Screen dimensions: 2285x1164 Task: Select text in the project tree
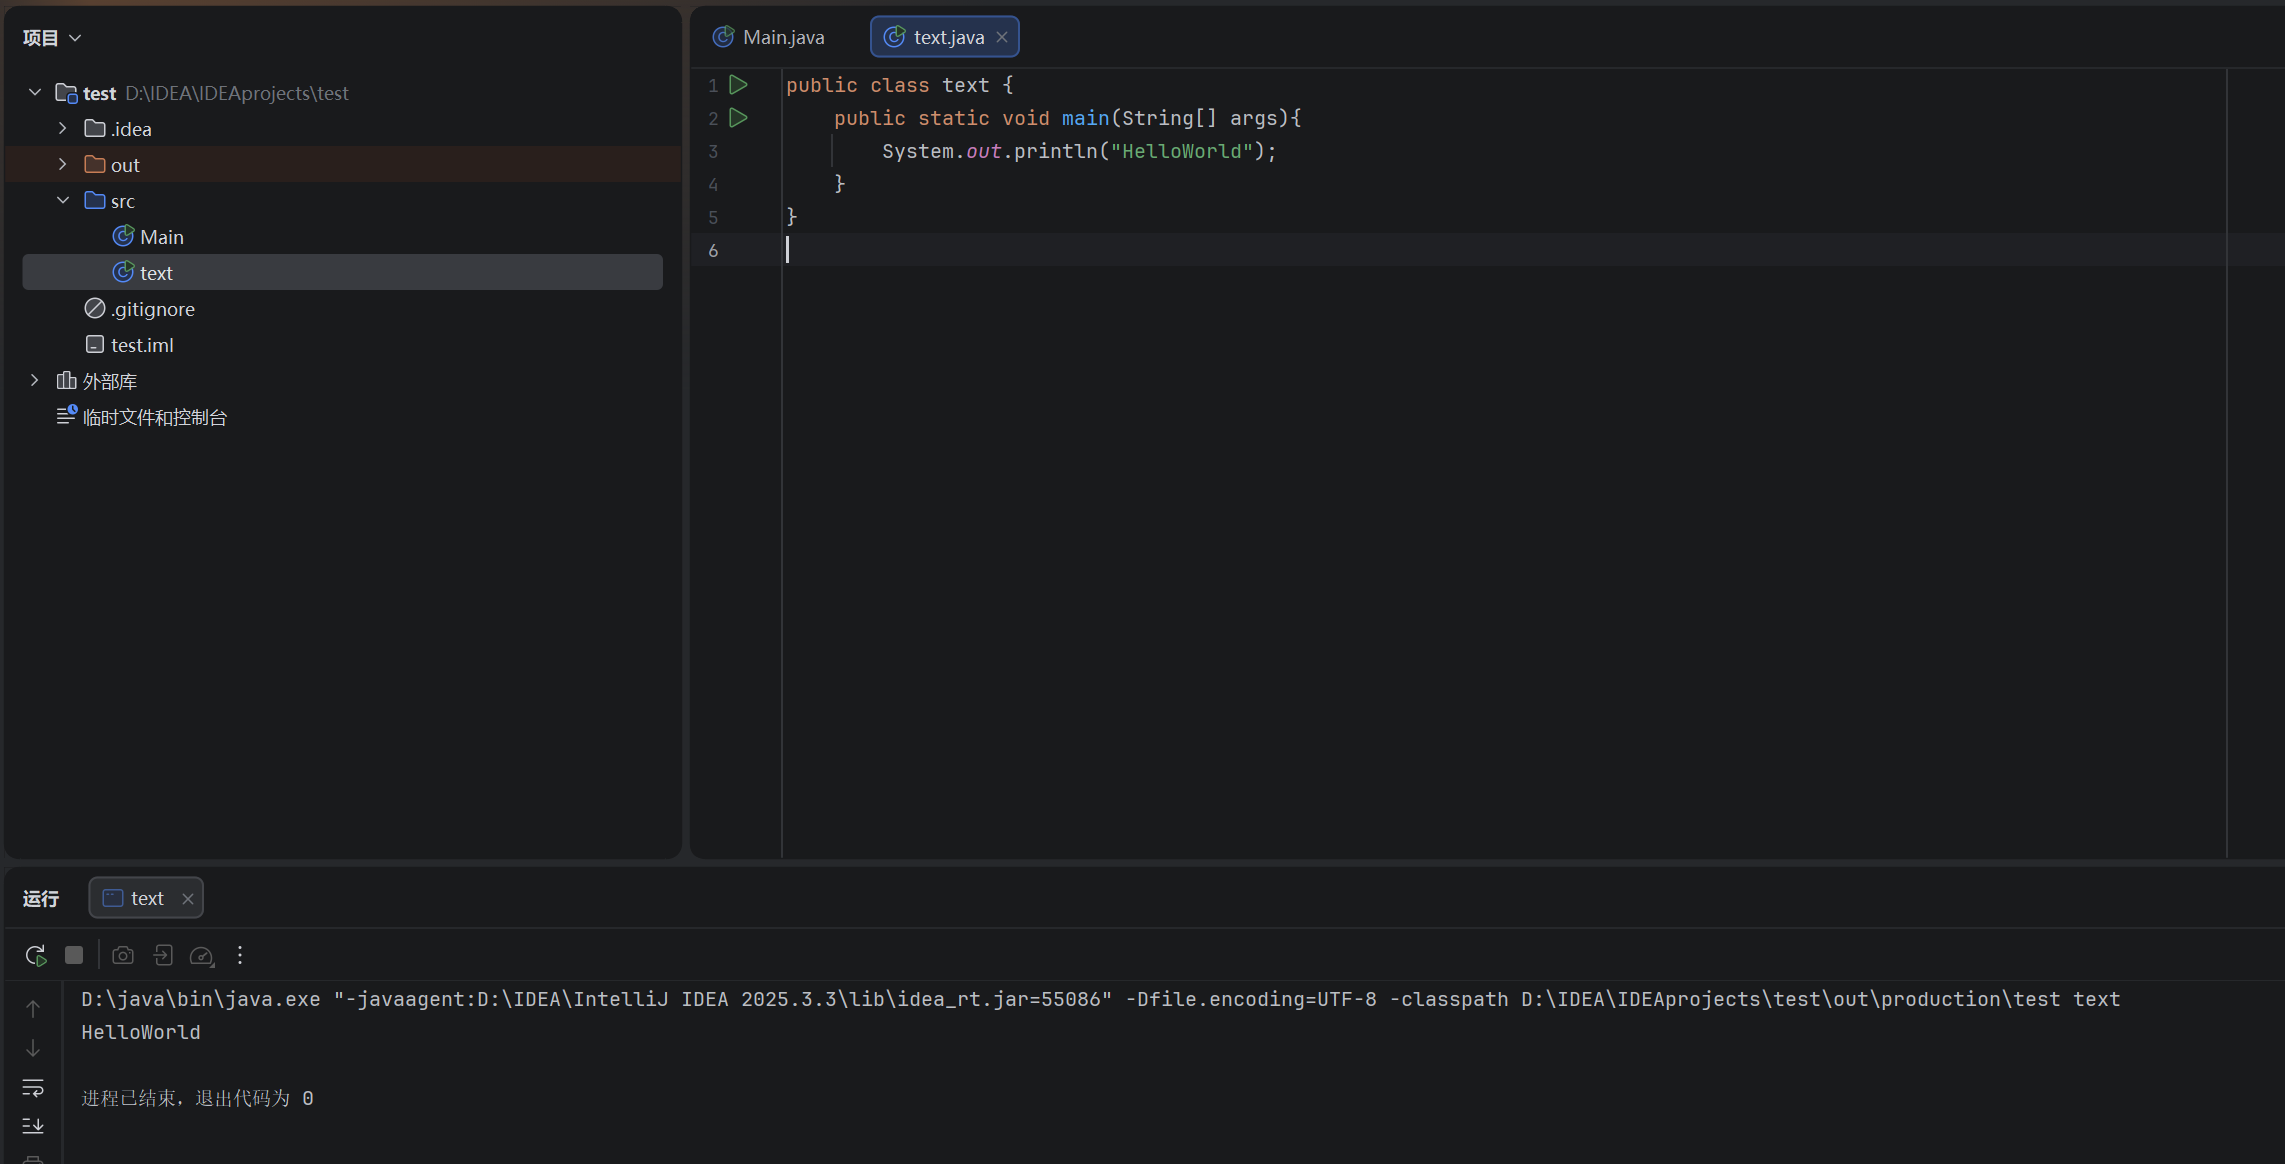point(342,272)
